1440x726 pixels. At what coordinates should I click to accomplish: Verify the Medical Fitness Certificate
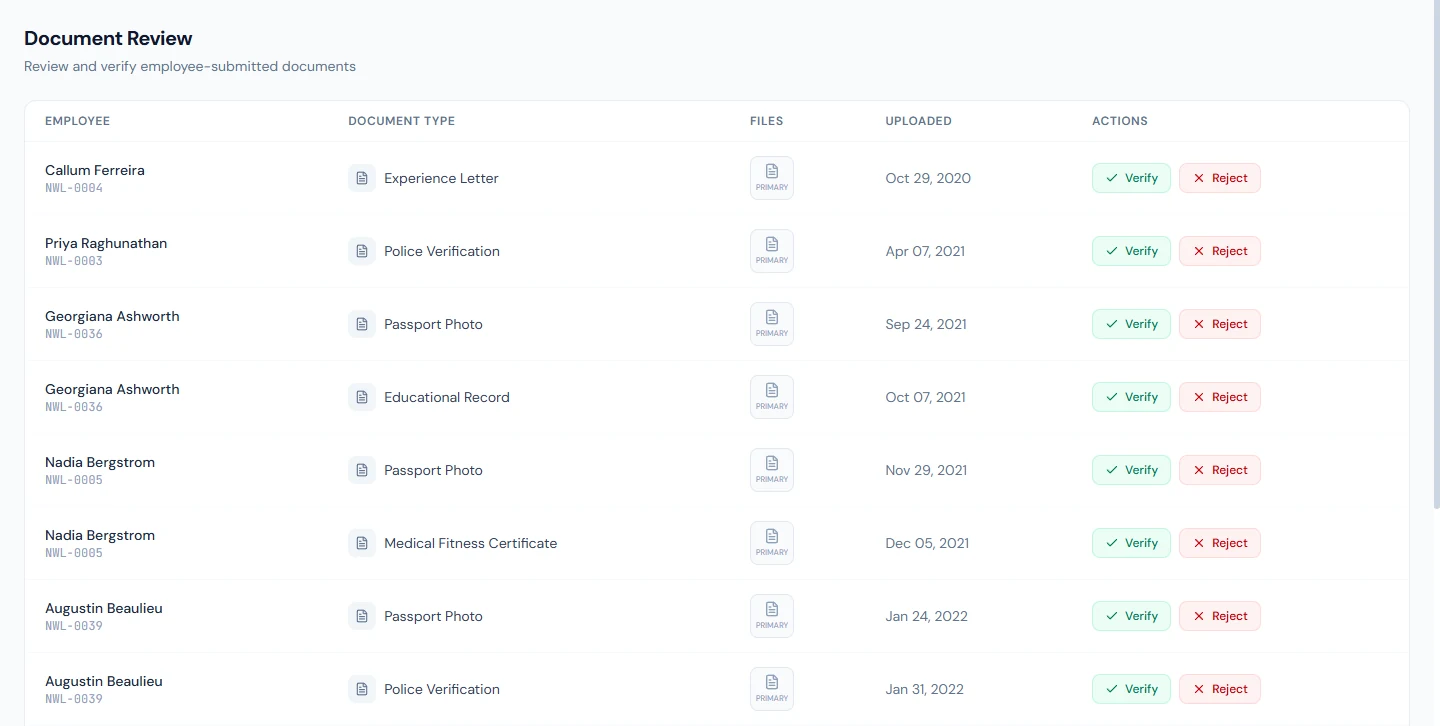tap(1131, 543)
